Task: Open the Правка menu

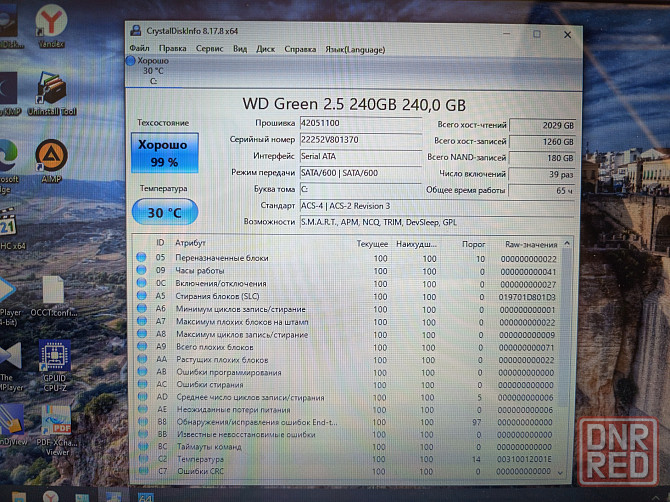Action: coord(173,49)
